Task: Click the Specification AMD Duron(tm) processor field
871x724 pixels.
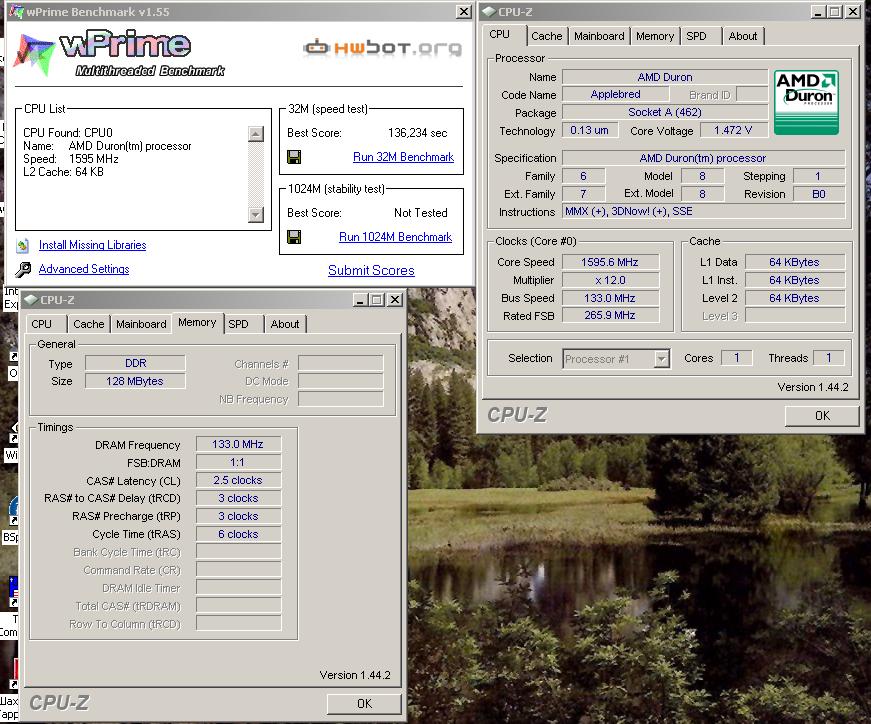Action: pyautogui.click(x=704, y=158)
